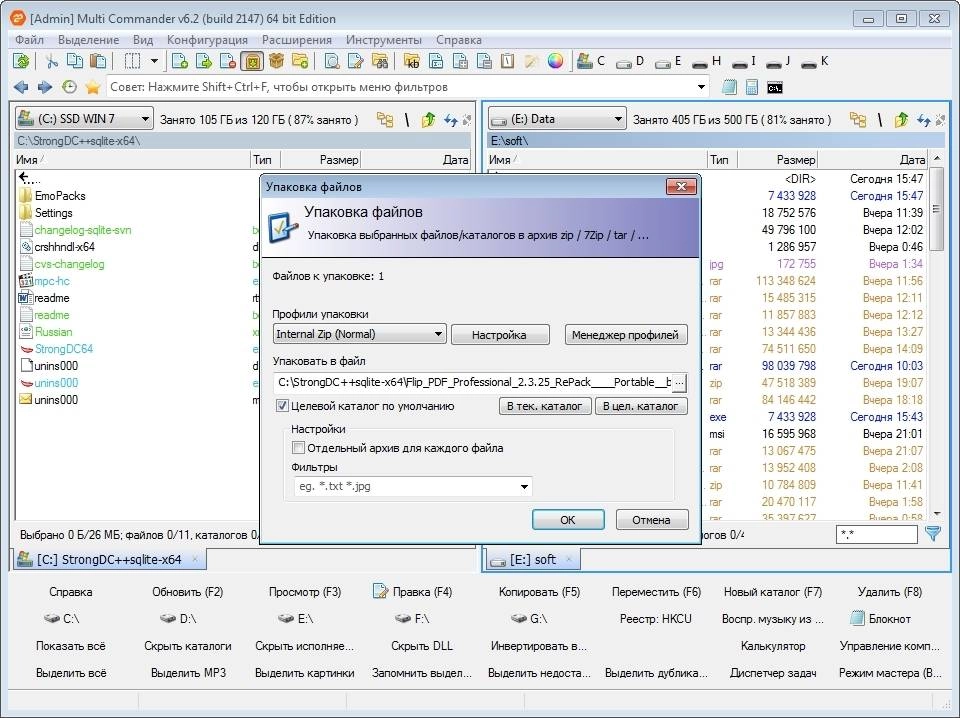This screenshot has height=718, width=960.
Task: Click 'Диспетчер задач' in bottom bar
Action: 773,673
